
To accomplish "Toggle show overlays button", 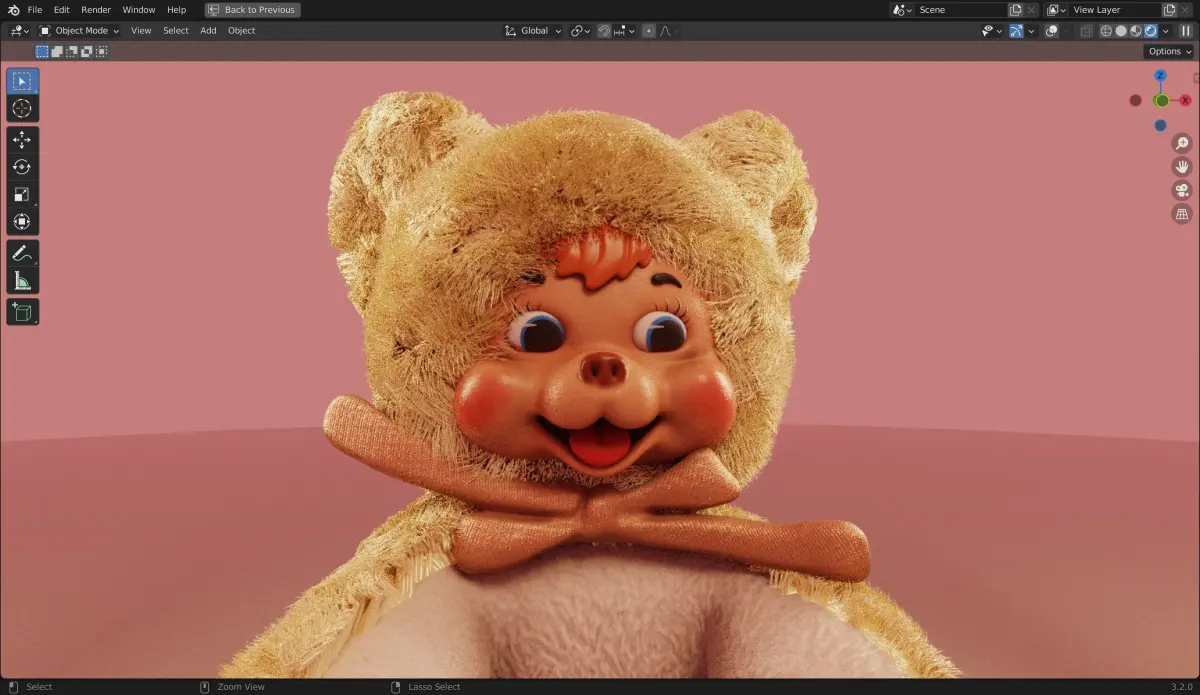I will point(1052,31).
